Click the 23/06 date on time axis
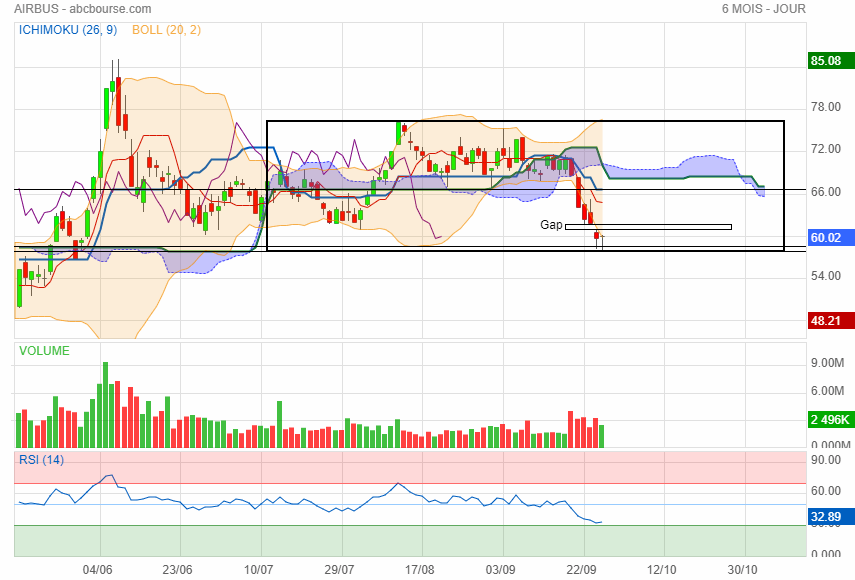This screenshot has height=580, width=855. click(178, 570)
